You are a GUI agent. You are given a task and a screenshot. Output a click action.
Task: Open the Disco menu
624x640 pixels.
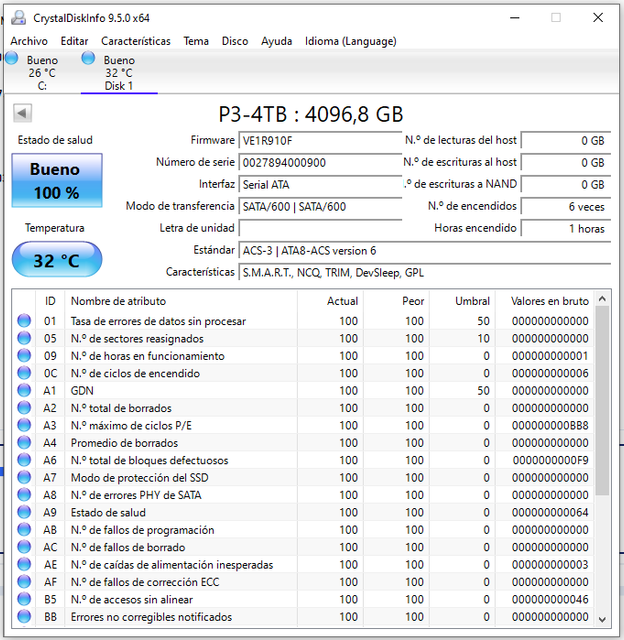coord(235,41)
